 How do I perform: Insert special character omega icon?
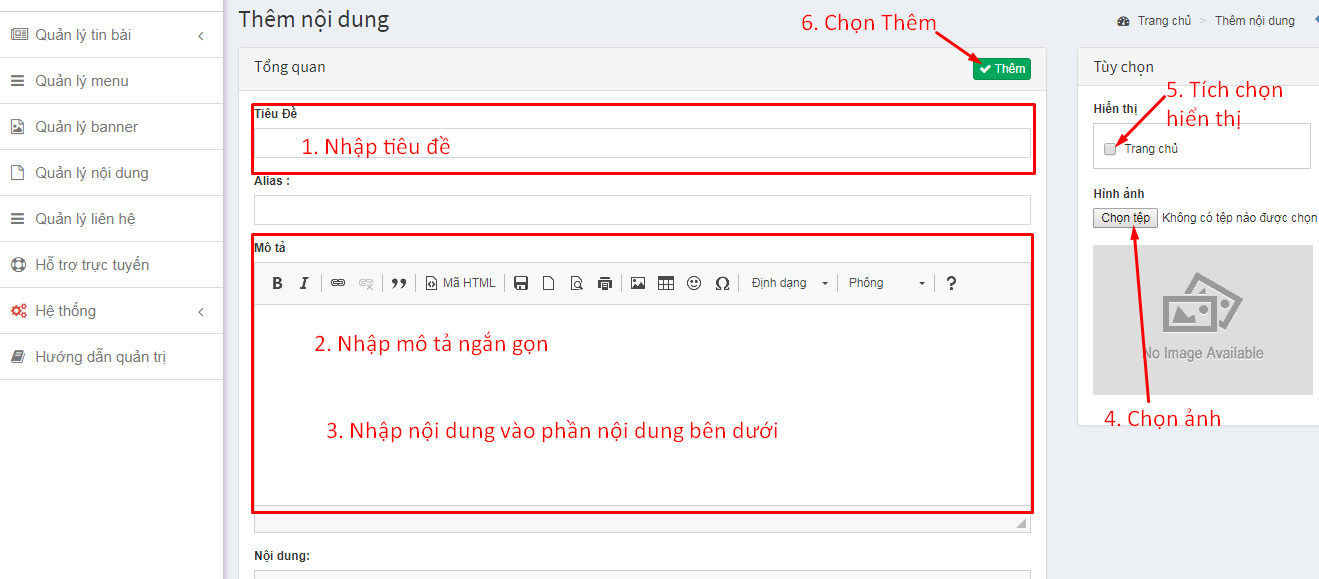click(x=722, y=283)
